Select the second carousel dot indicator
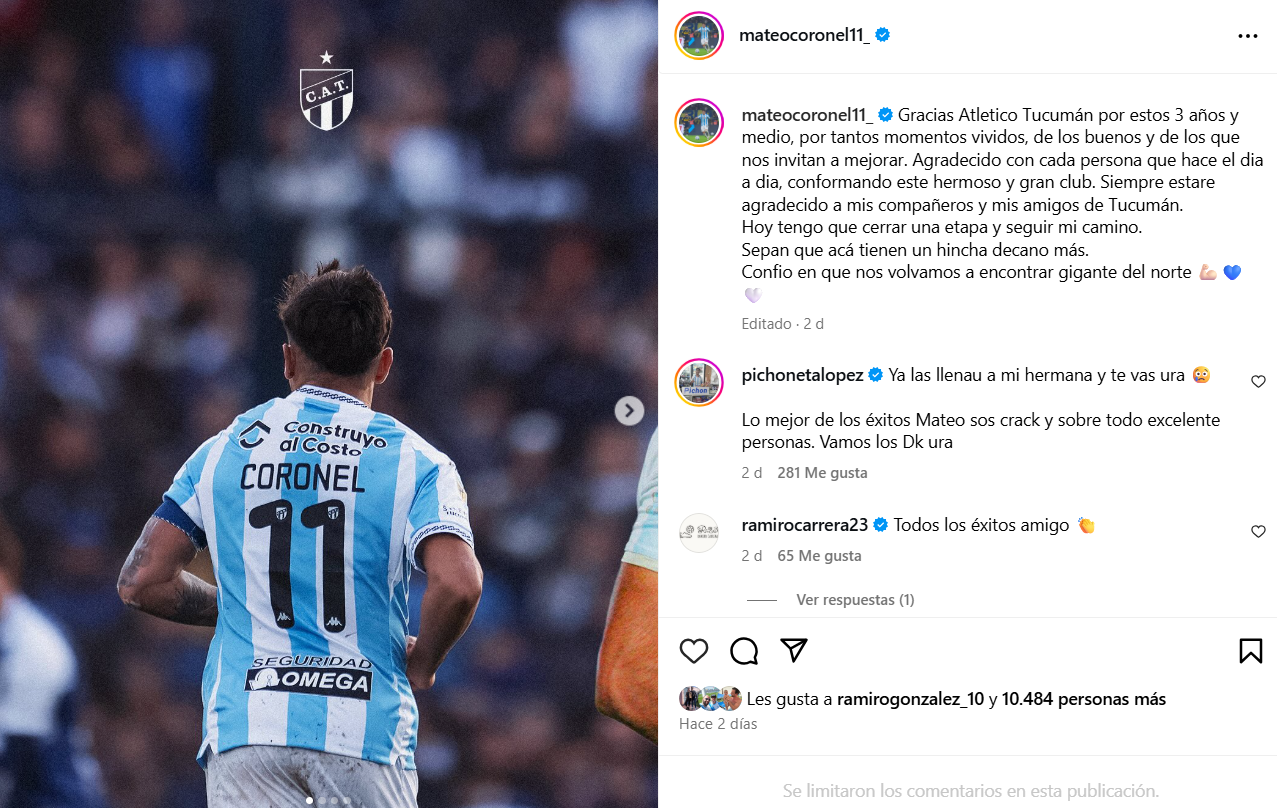Screen dimensions: 1277x808 [322, 800]
